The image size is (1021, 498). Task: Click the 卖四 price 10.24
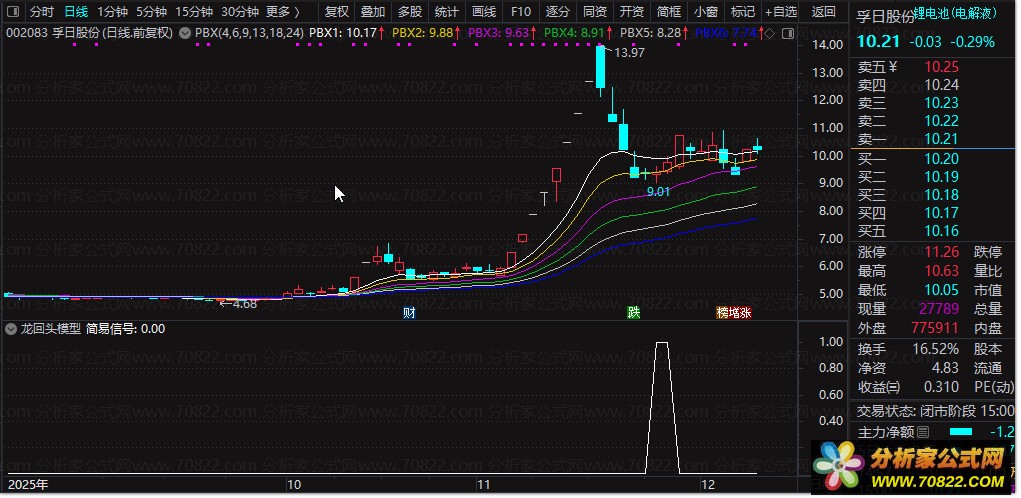(x=942, y=85)
